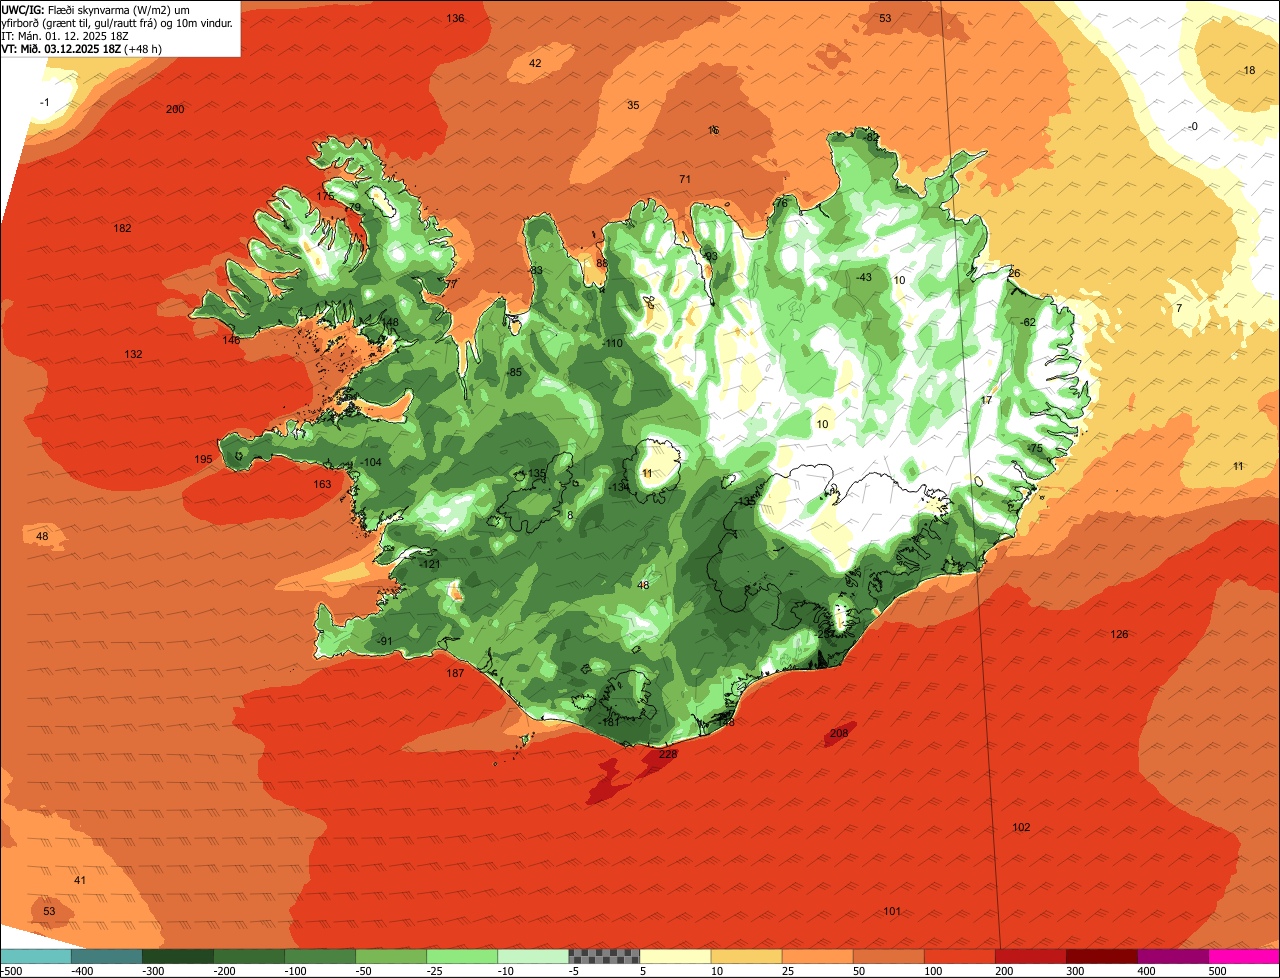Choose the red-orange 100 to 200 swatch
This screenshot has width=1280, height=978.
pos(958,956)
